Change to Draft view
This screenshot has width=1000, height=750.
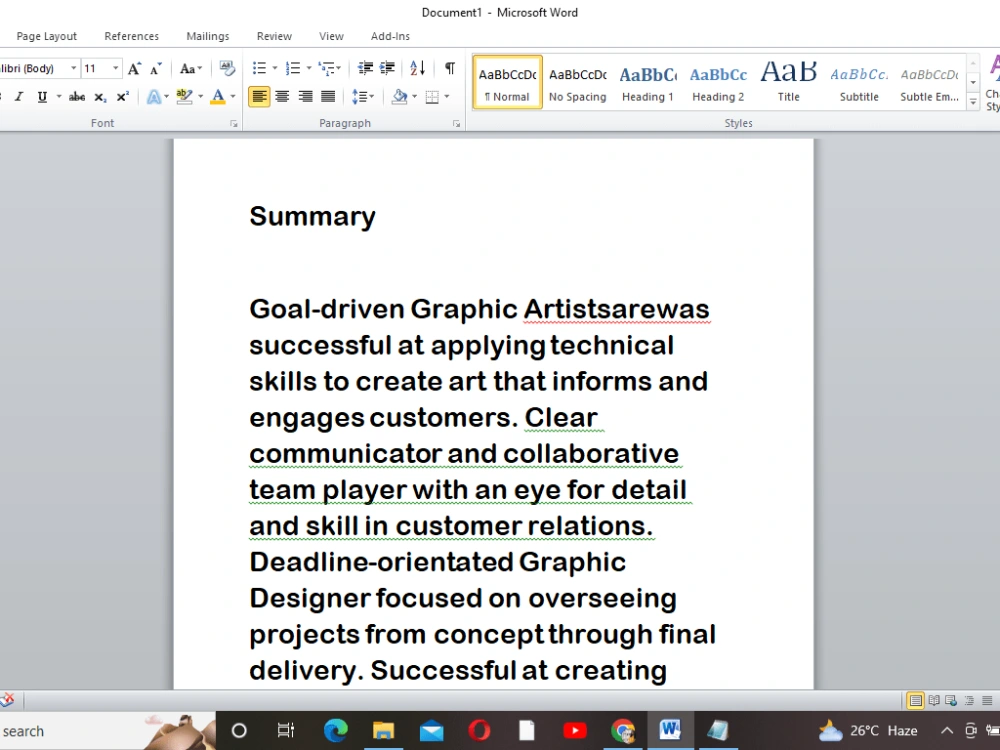[x=987, y=701]
